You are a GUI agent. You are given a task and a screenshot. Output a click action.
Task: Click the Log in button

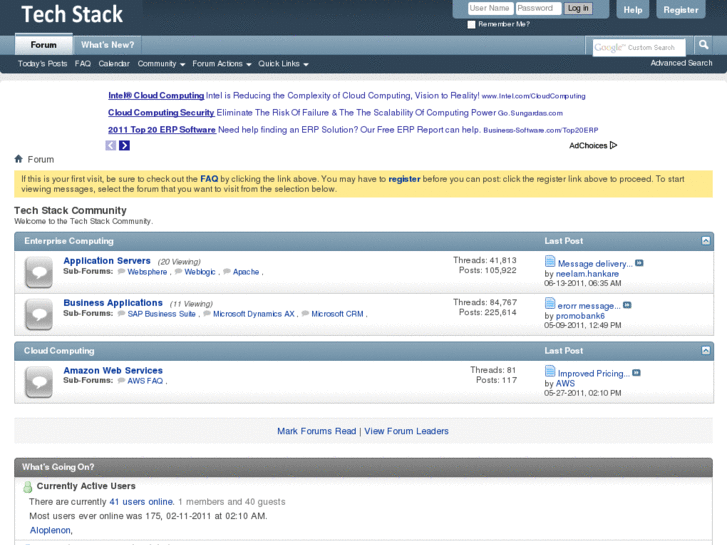[x=578, y=8]
